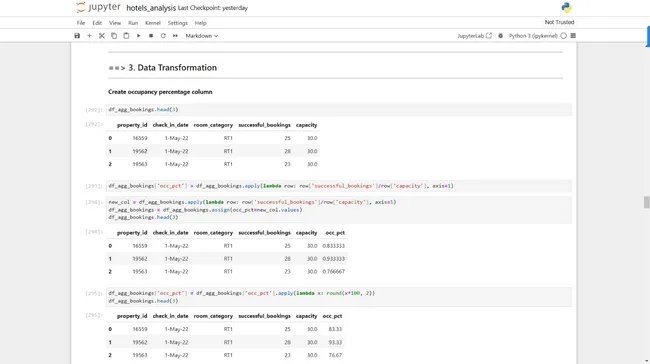Image resolution: width=650 pixels, height=364 pixels.
Task: Interrupt the kernel with the stop icon
Action: (151, 36)
